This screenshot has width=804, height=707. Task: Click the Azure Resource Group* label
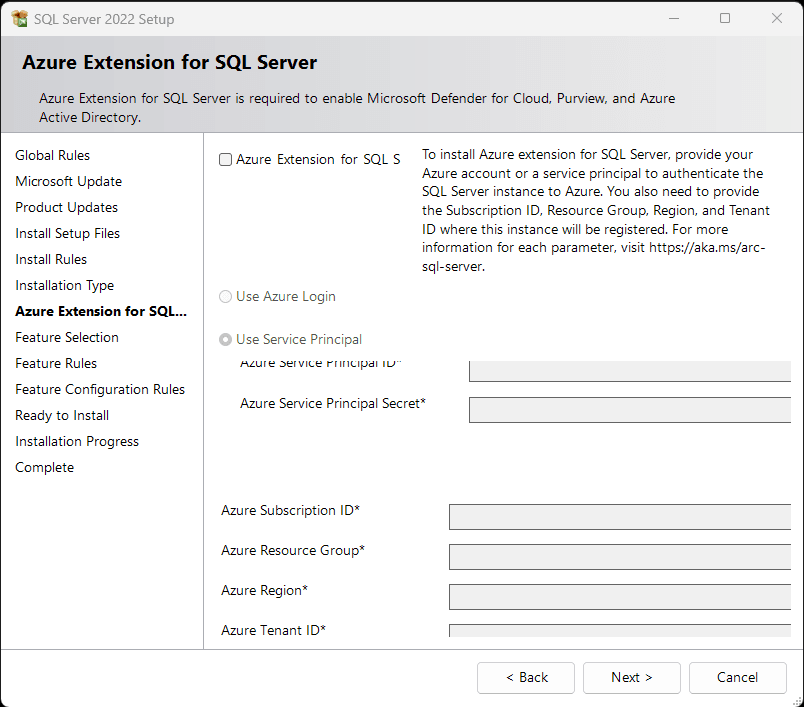click(293, 551)
